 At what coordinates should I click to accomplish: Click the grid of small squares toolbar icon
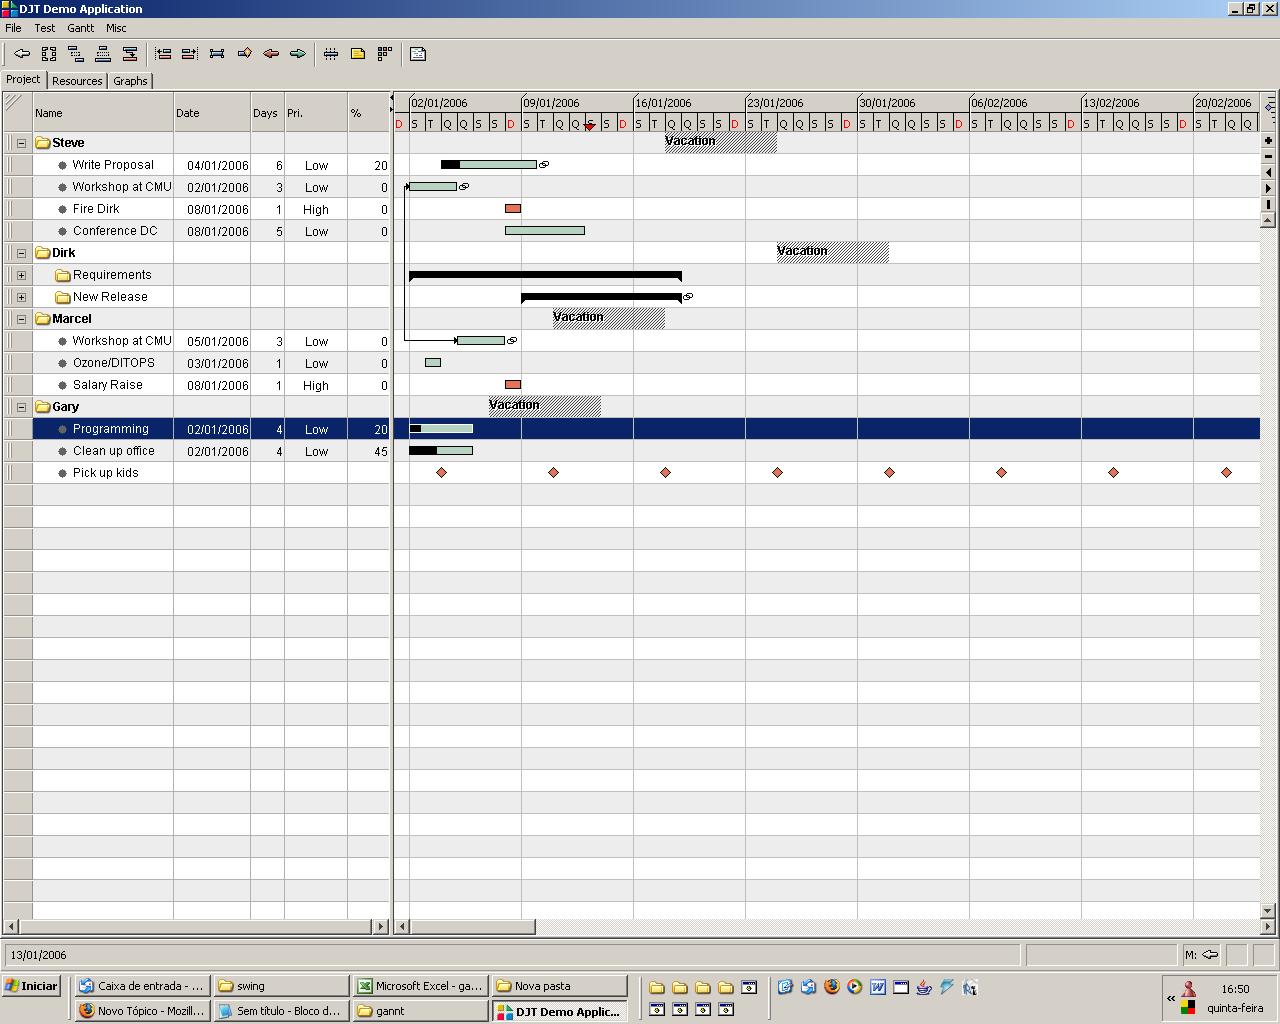click(385, 54)
